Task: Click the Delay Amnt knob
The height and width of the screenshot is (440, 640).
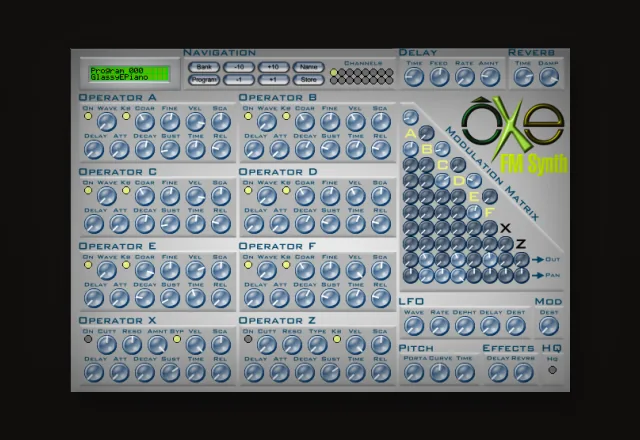Action: coord(490,77)
